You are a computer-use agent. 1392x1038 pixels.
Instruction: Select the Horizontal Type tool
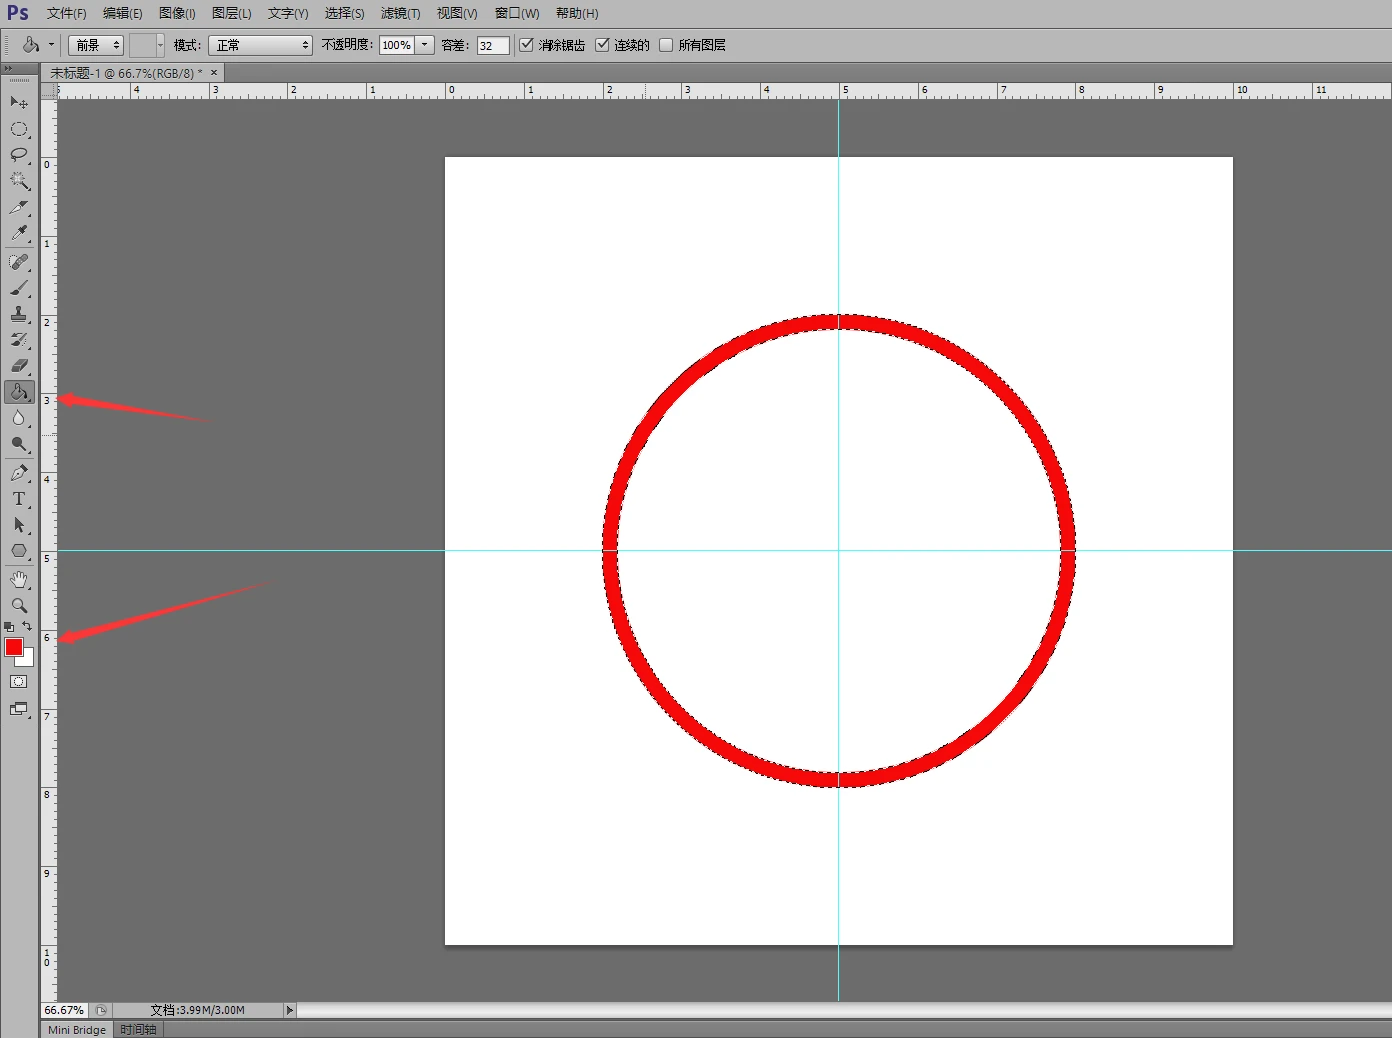(x=18, y=499)
